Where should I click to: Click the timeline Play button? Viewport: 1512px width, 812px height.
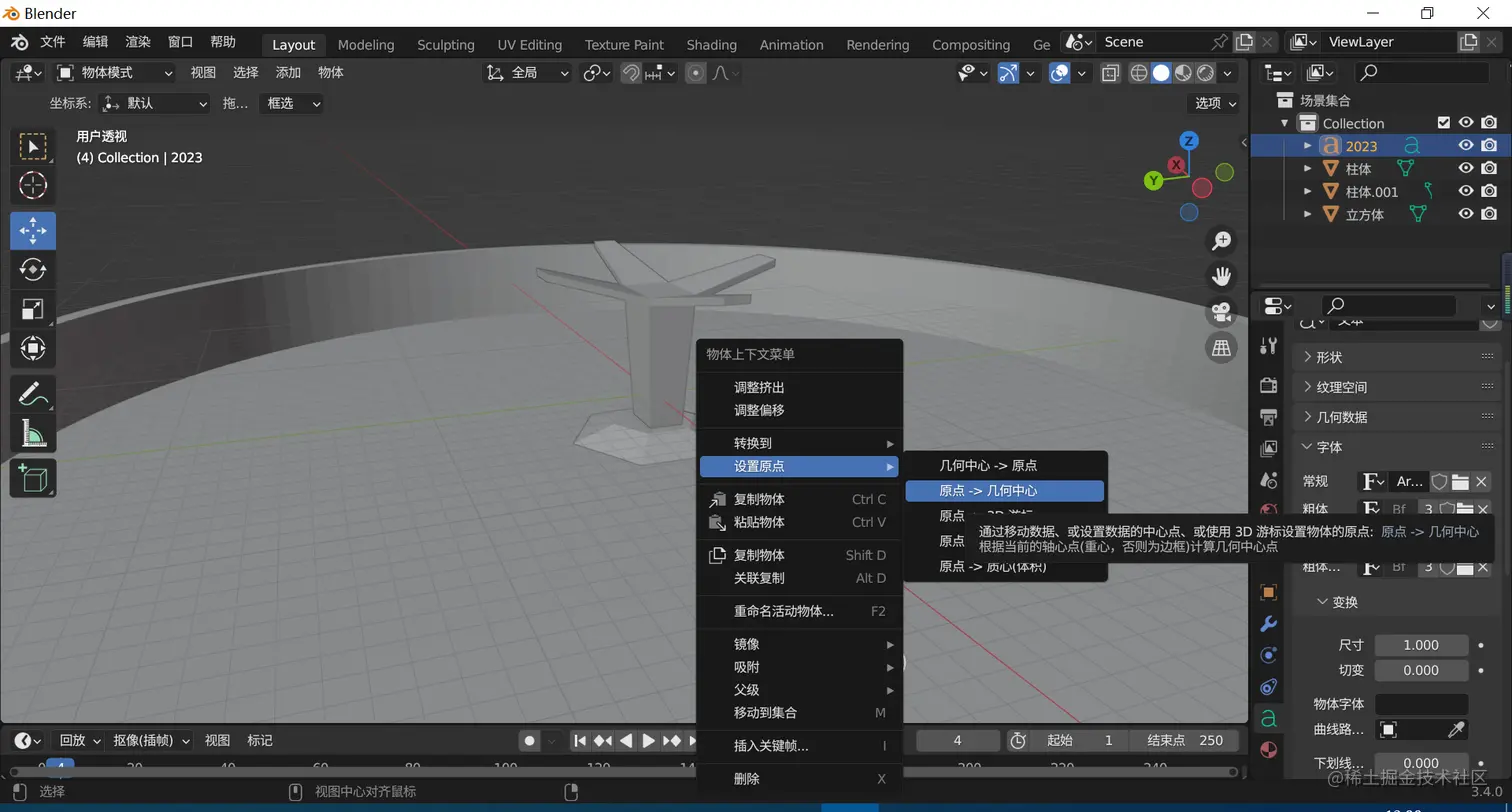click(648, 741)
